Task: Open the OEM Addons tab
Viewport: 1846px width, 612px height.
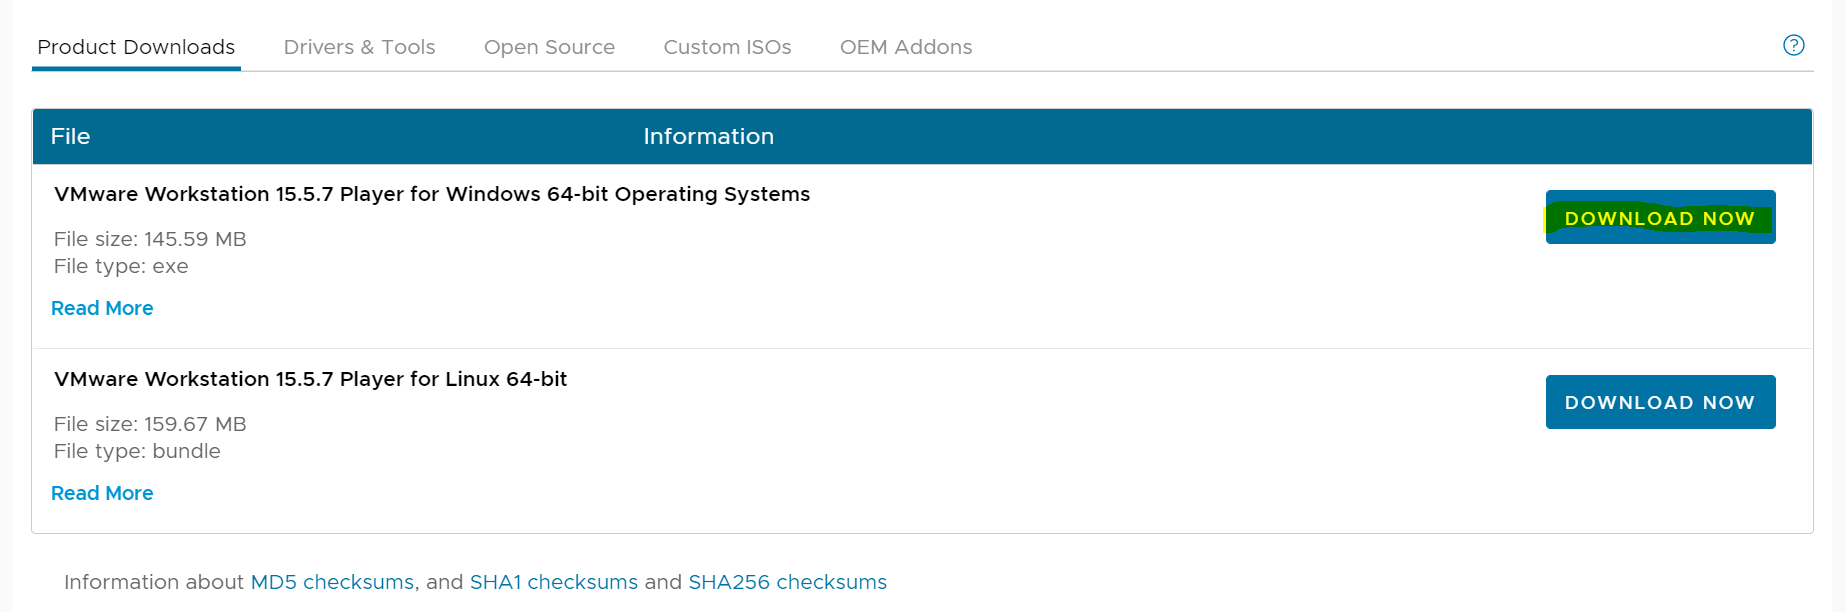Action: point(906,47)
